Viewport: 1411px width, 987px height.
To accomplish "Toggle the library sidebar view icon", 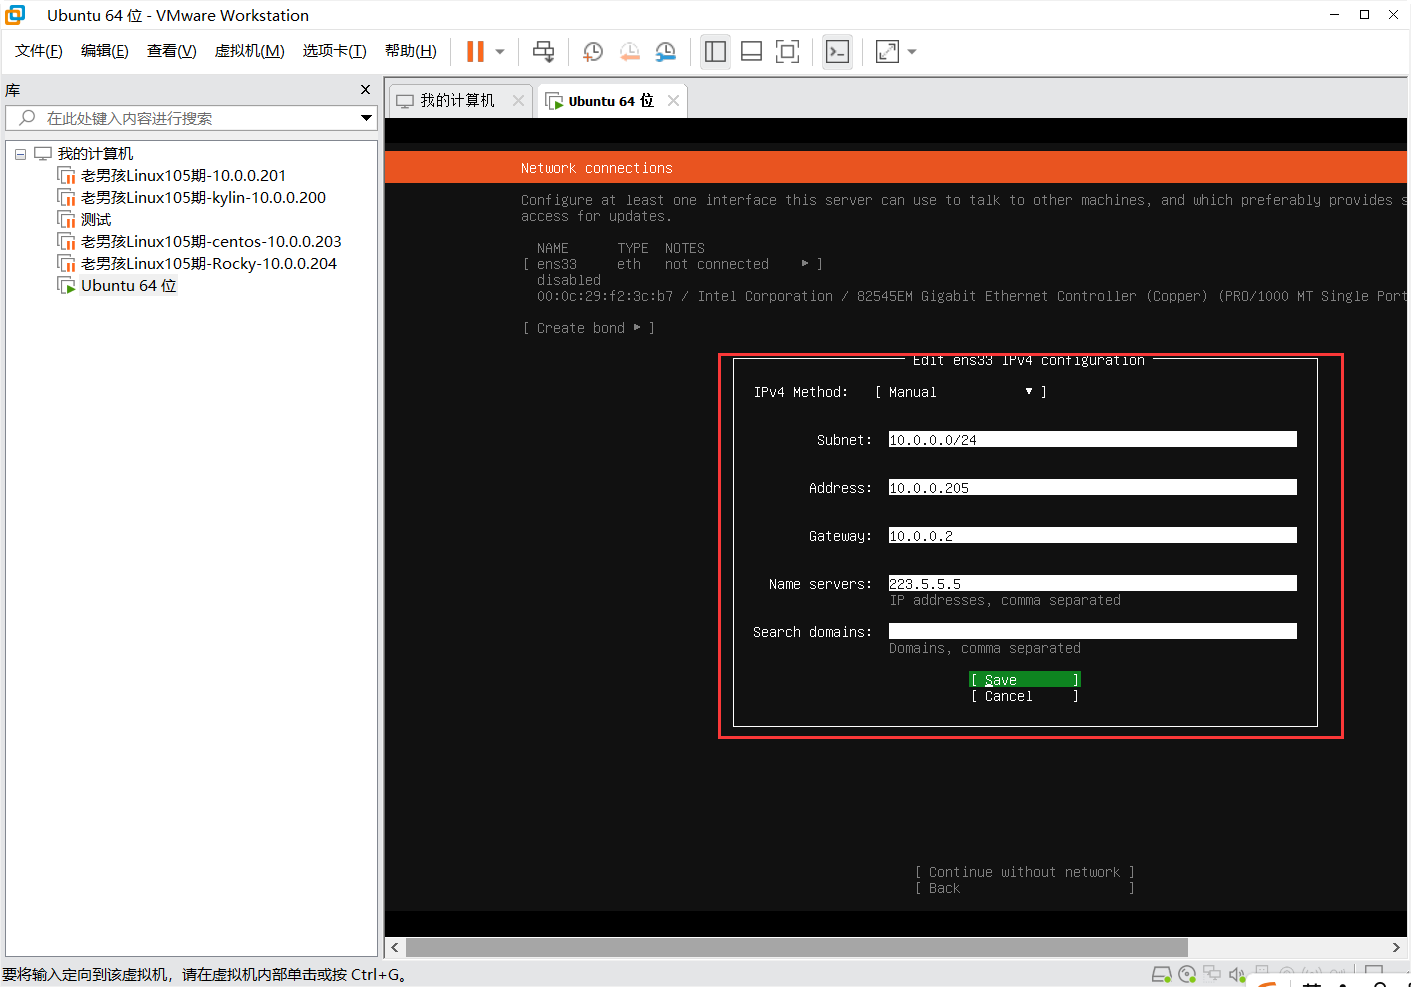I will (715, 51).
